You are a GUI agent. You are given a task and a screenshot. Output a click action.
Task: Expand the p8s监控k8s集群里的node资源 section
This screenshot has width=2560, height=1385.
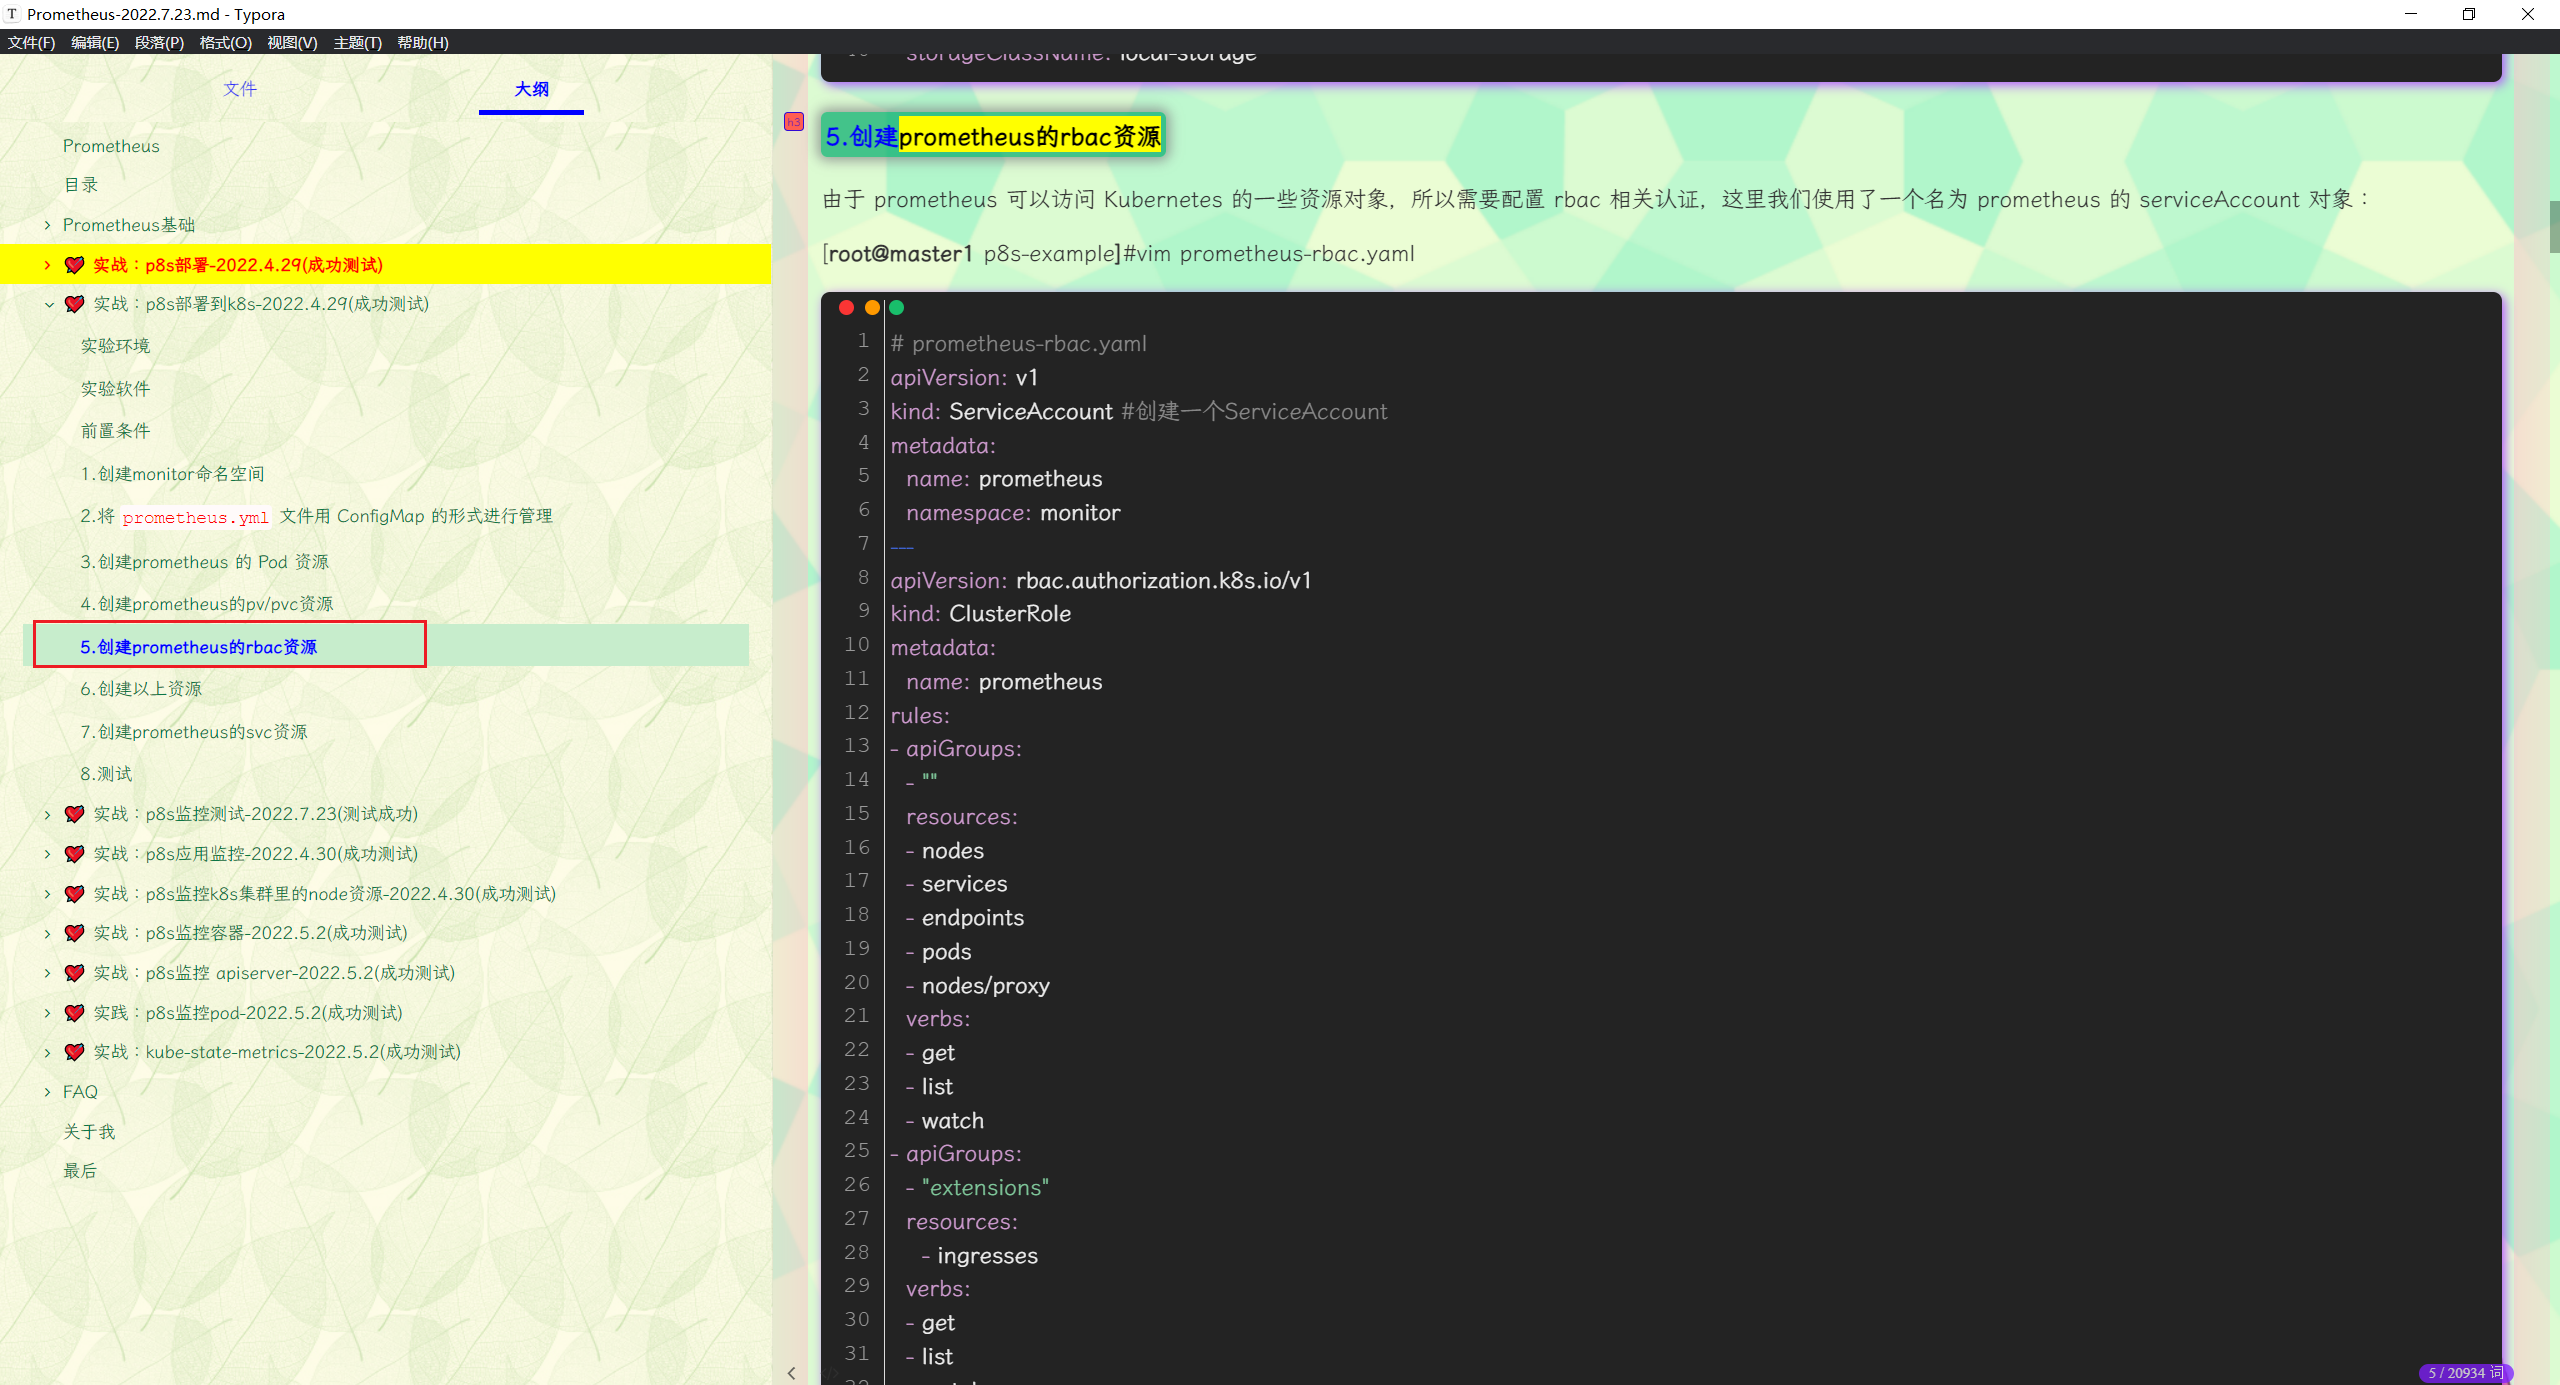click(47, 894)
